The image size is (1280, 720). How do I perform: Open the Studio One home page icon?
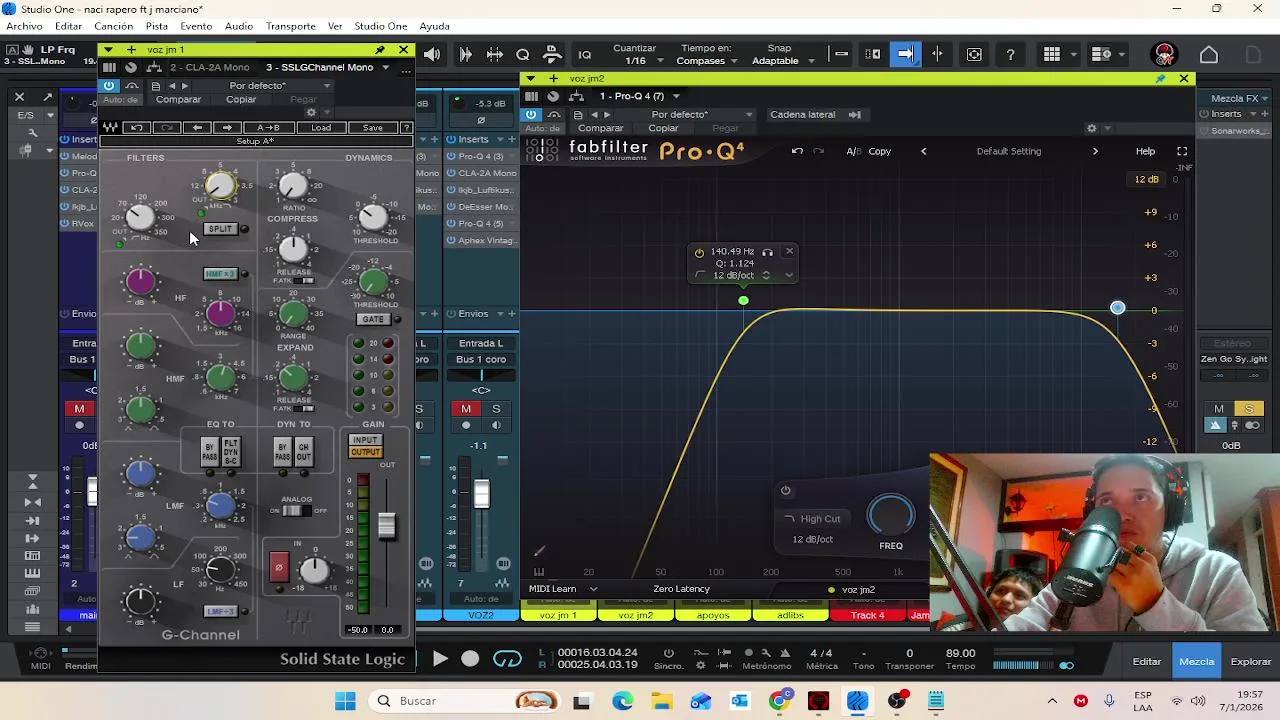click(x=1209, y=55)
